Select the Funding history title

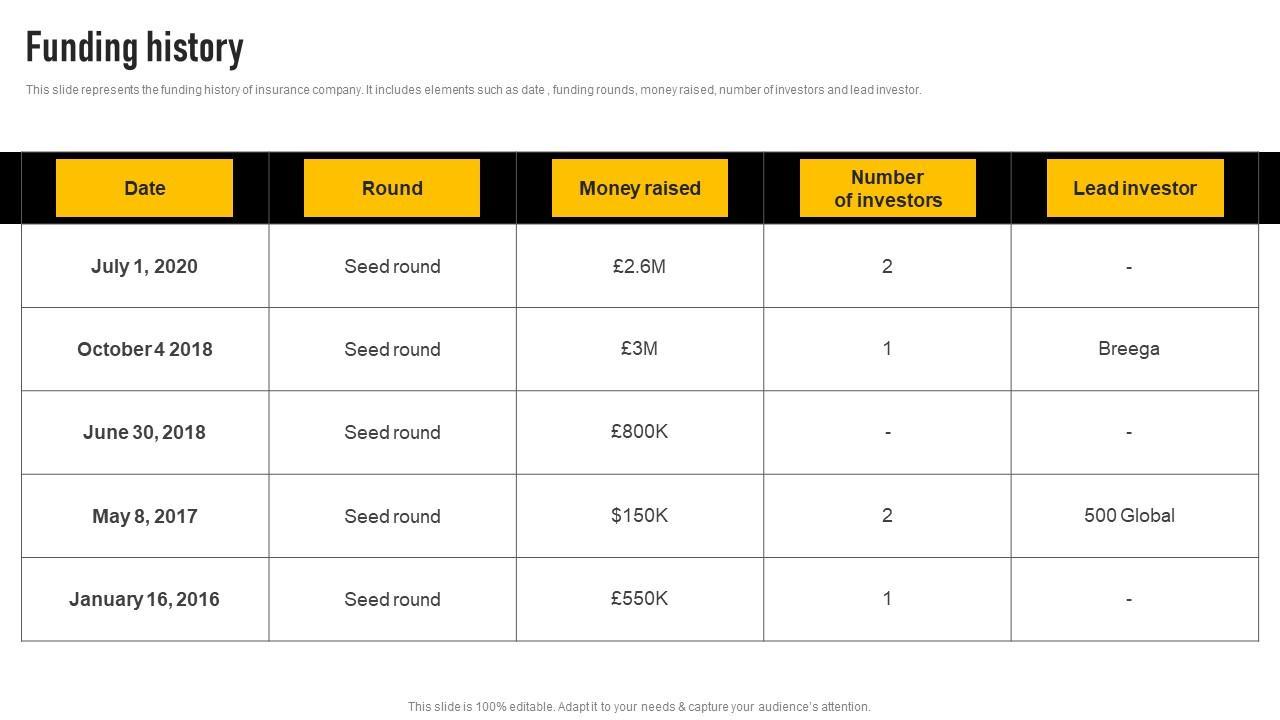(x=135, y=48)
